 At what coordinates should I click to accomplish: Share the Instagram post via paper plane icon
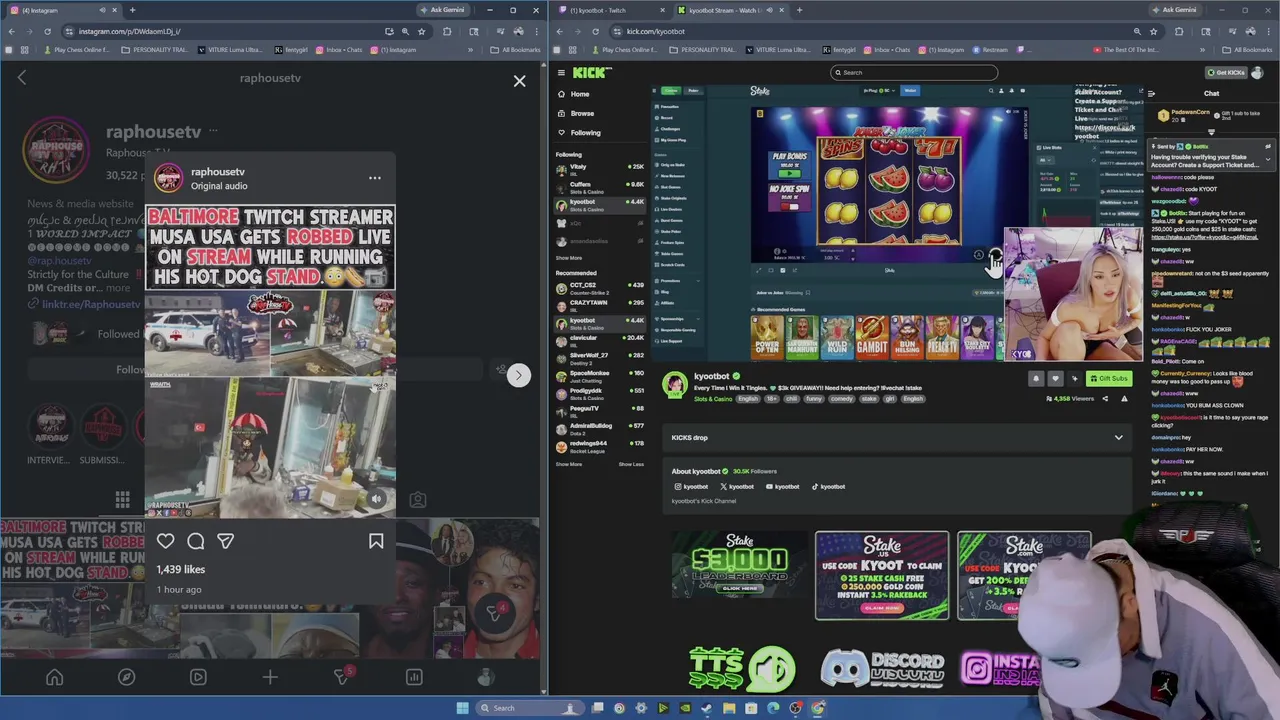[226, 541]
